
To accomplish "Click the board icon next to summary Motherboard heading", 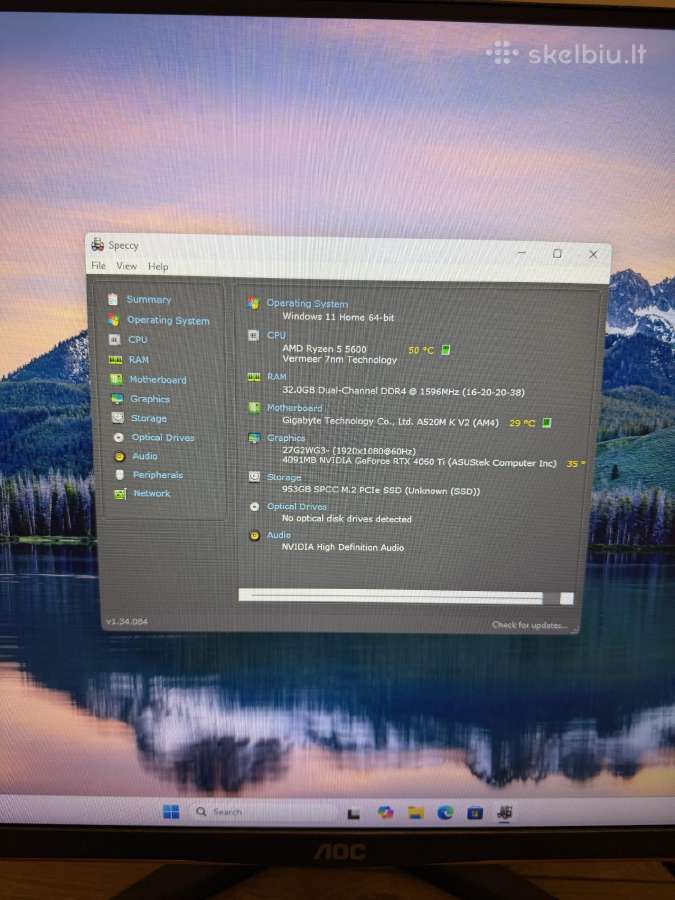I will [x=254, y=408].
